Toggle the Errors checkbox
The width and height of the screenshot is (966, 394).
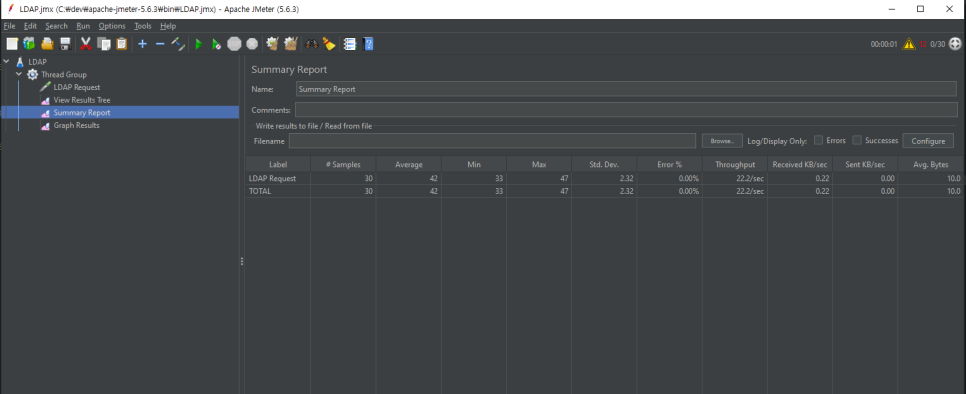pyautogui.click(x=819, y=140)
